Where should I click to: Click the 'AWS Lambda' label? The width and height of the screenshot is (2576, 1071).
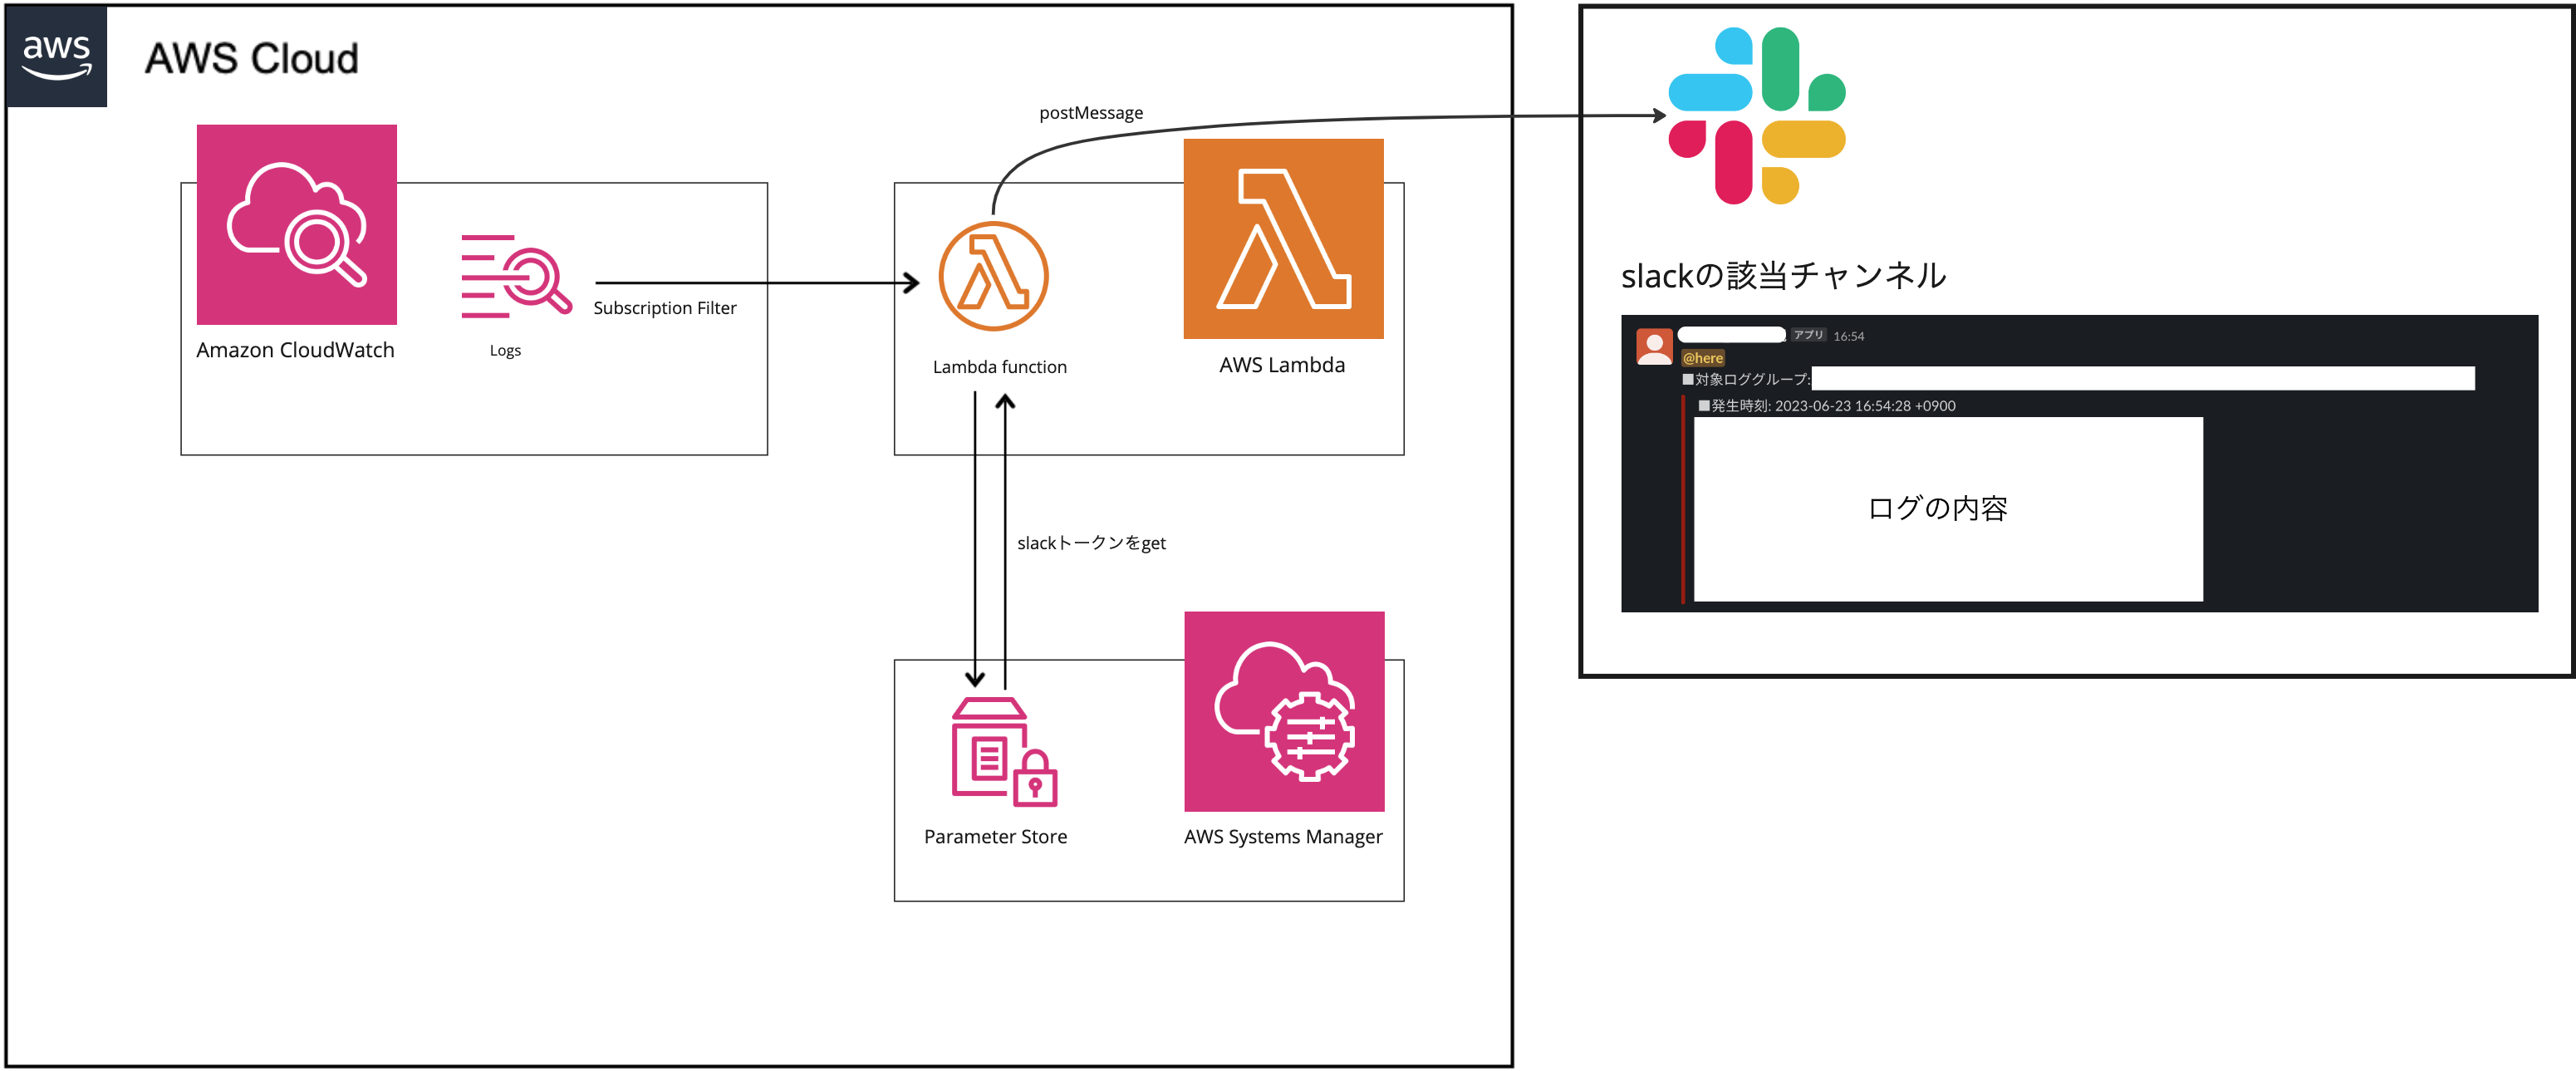click(1282, 365)
